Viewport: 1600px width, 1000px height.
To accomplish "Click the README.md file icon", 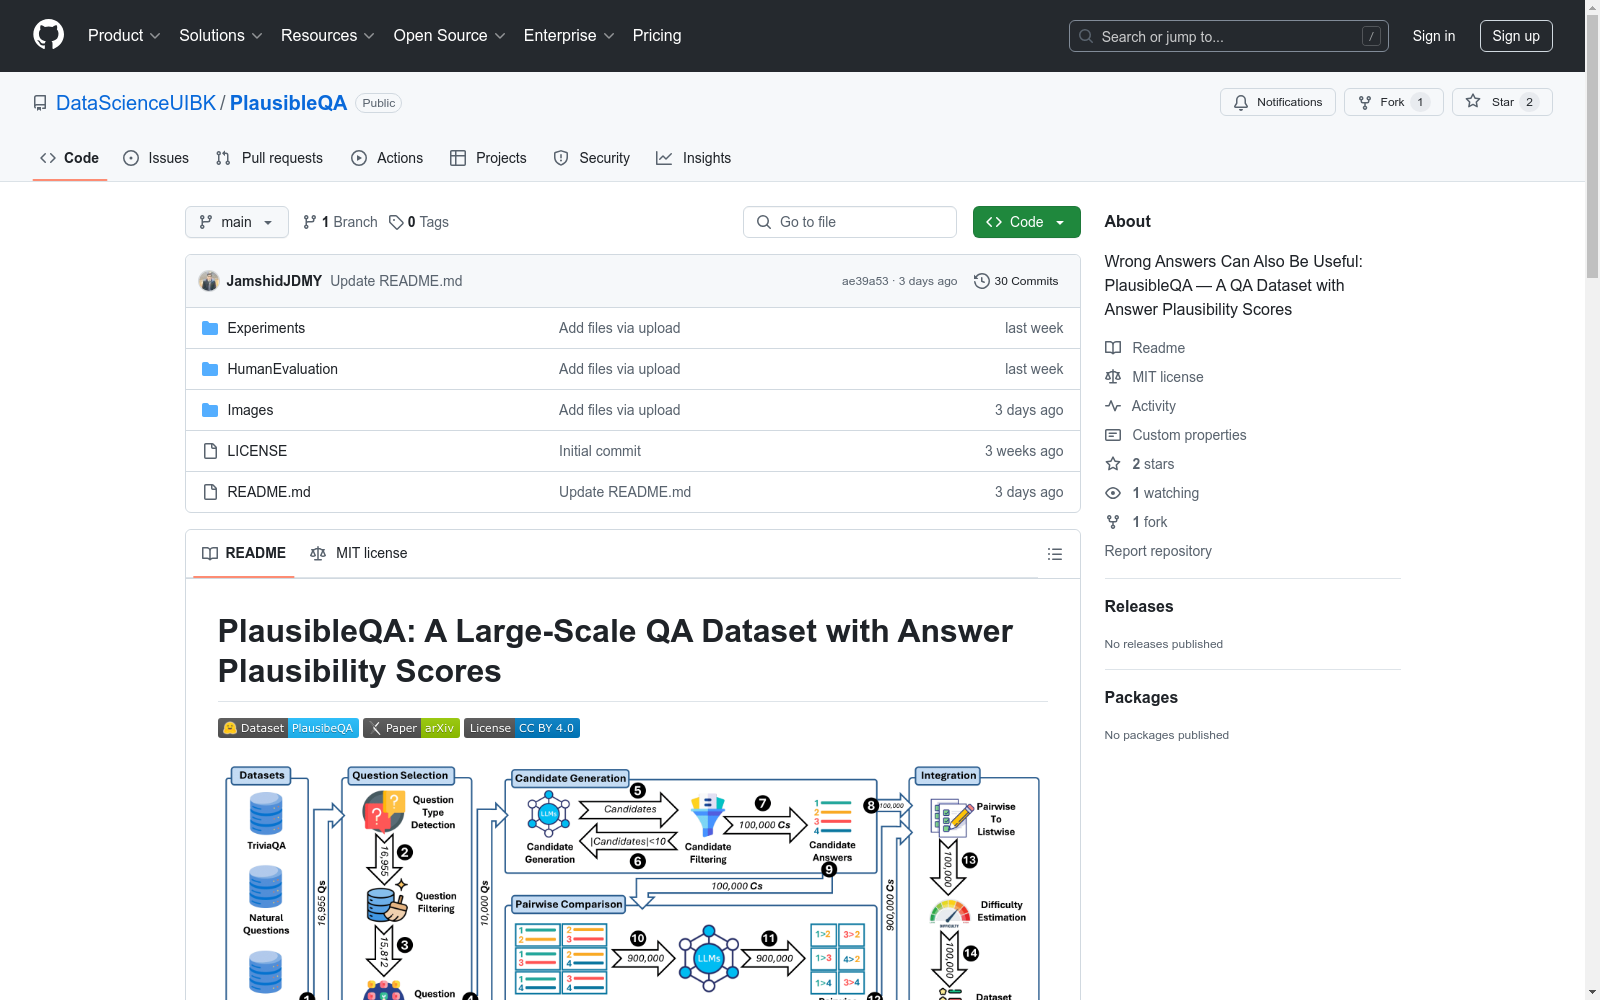I will (210, 492).
